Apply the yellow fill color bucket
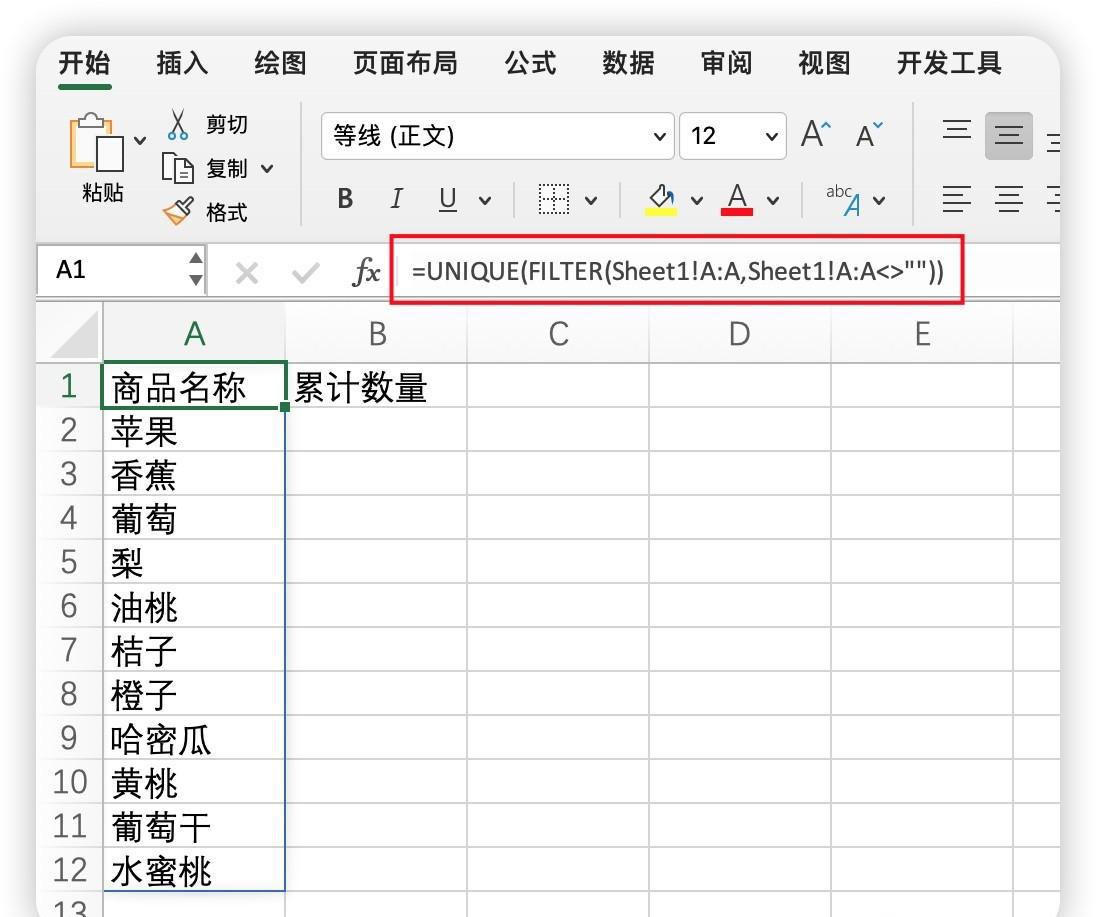Viewport: 1096px width, 917px height. point(661,199)
